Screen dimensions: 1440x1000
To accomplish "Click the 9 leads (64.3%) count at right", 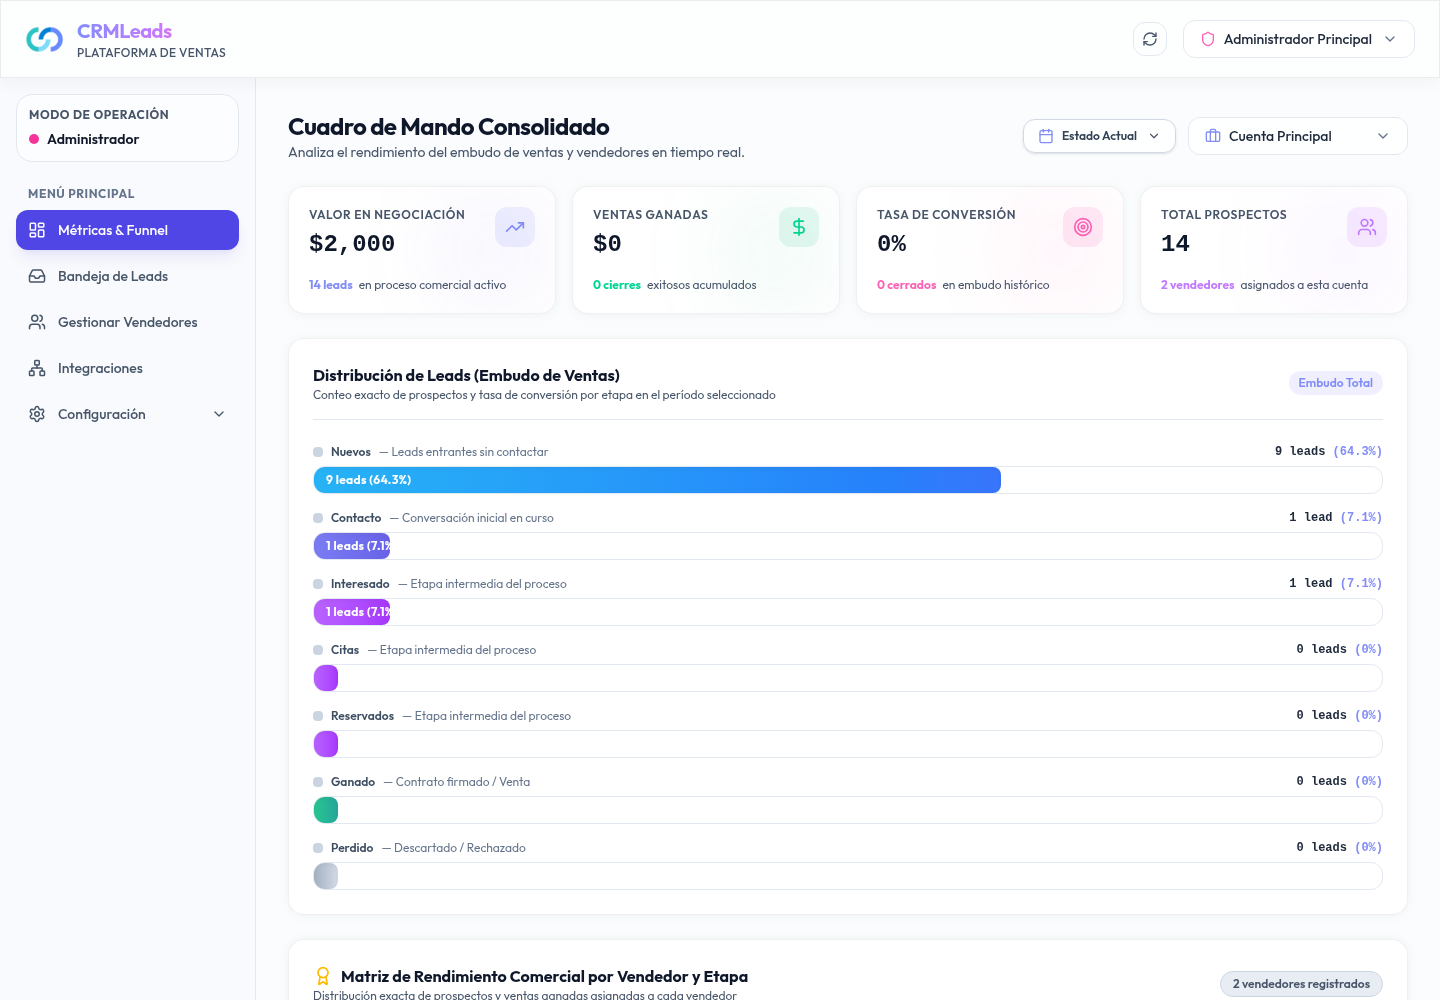I will 1328,451.
